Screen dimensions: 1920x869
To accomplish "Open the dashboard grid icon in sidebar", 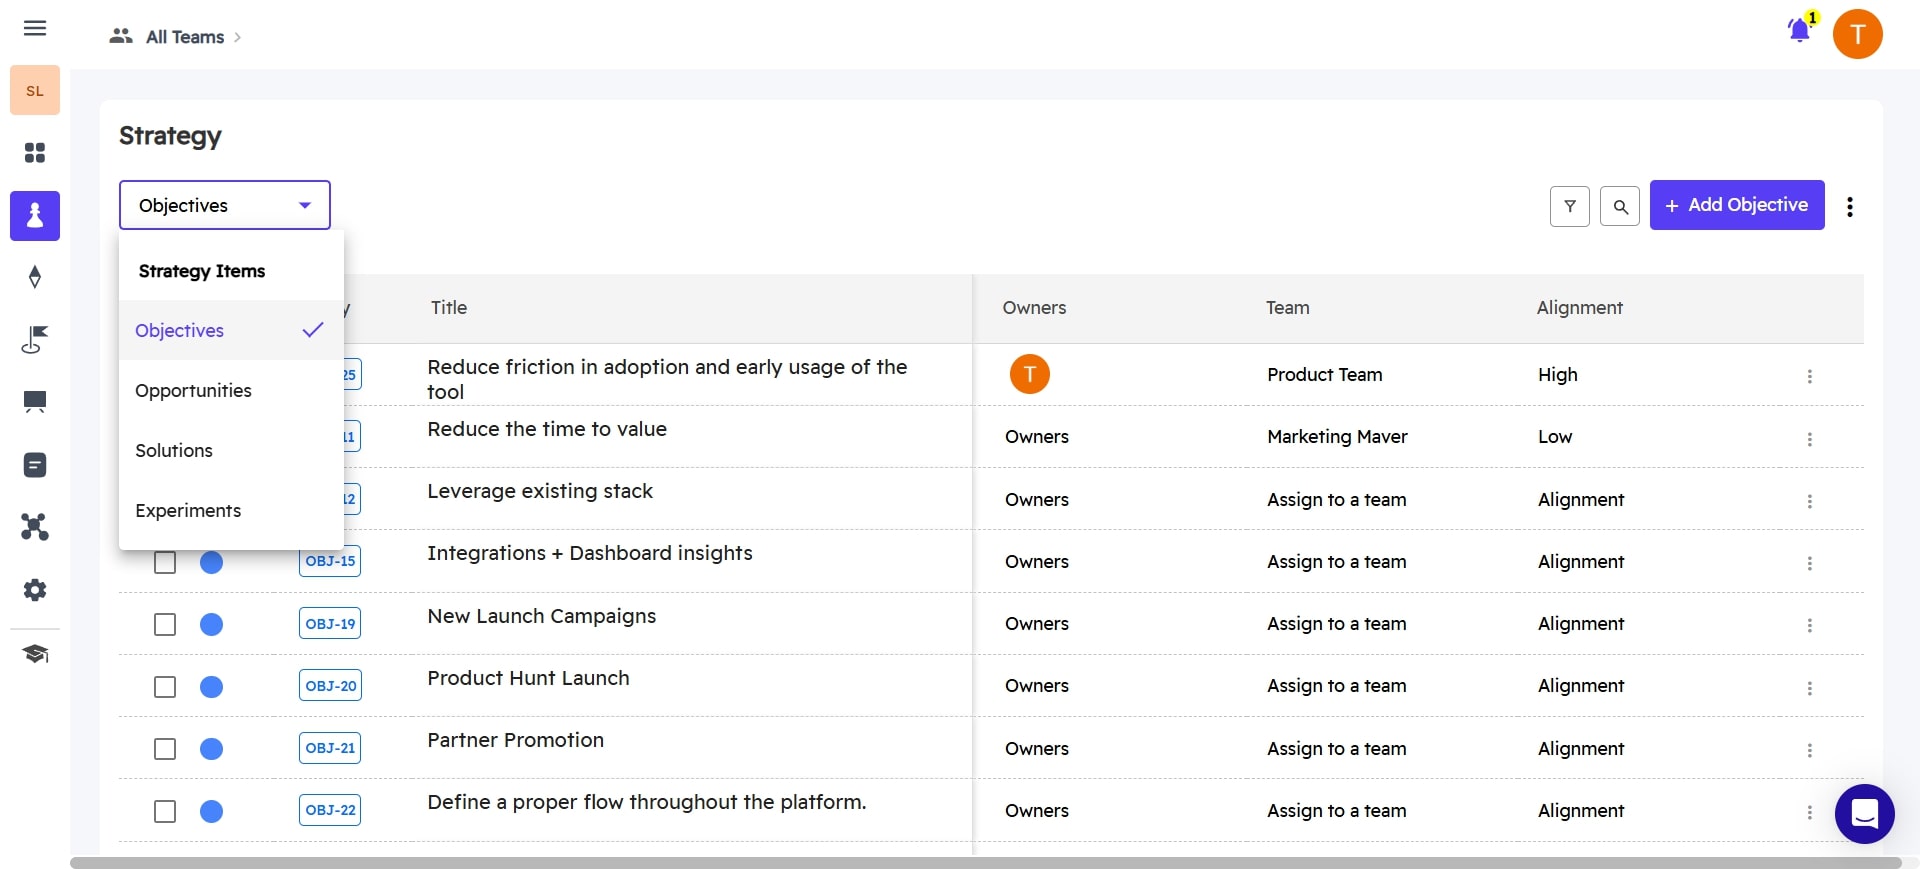I will [35, 153].
